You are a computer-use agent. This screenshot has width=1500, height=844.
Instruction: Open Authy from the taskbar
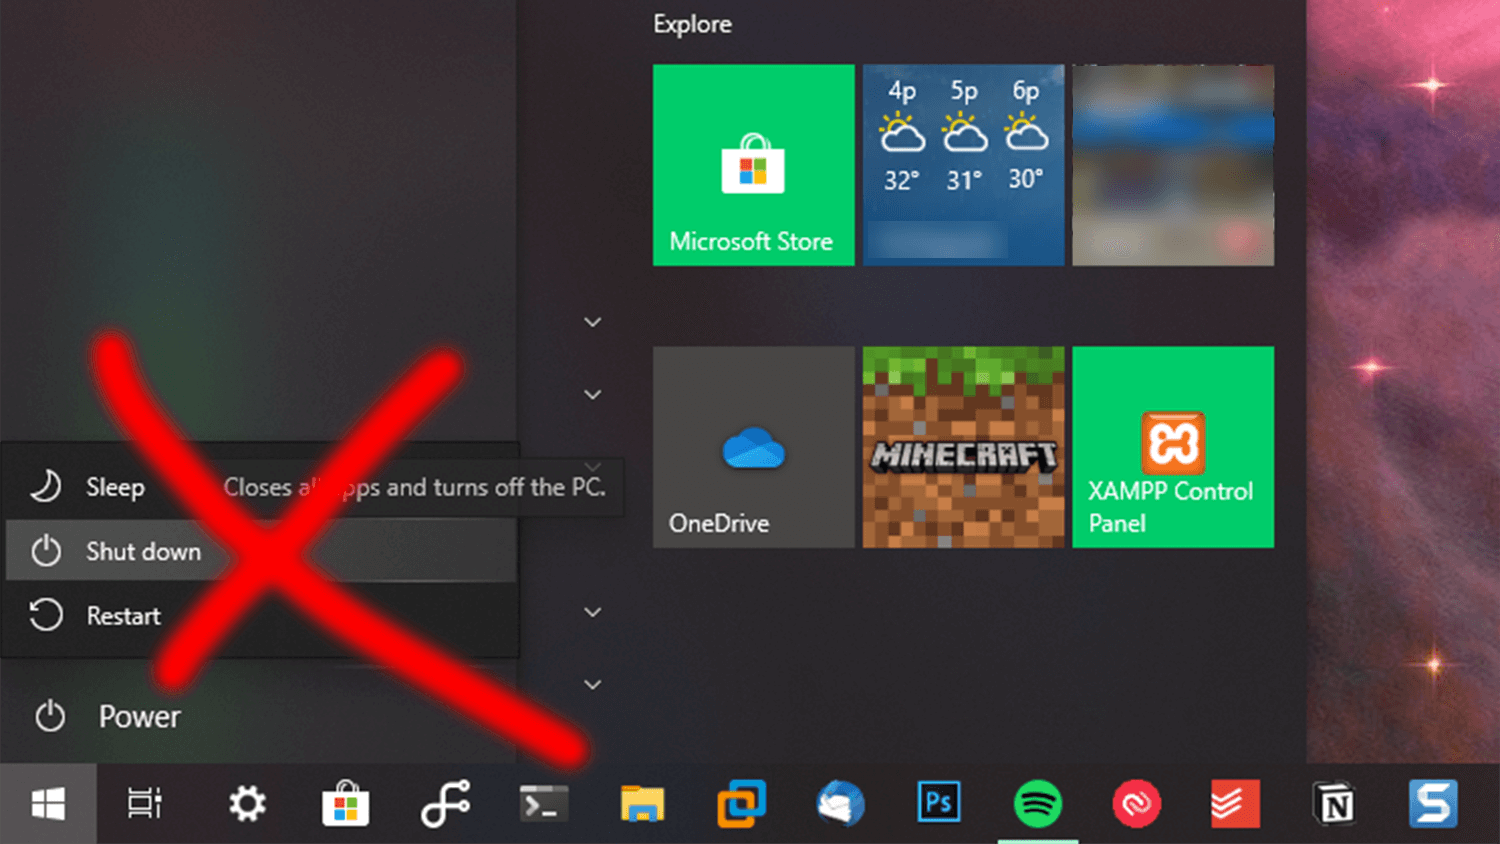[x=1136, y=802]
